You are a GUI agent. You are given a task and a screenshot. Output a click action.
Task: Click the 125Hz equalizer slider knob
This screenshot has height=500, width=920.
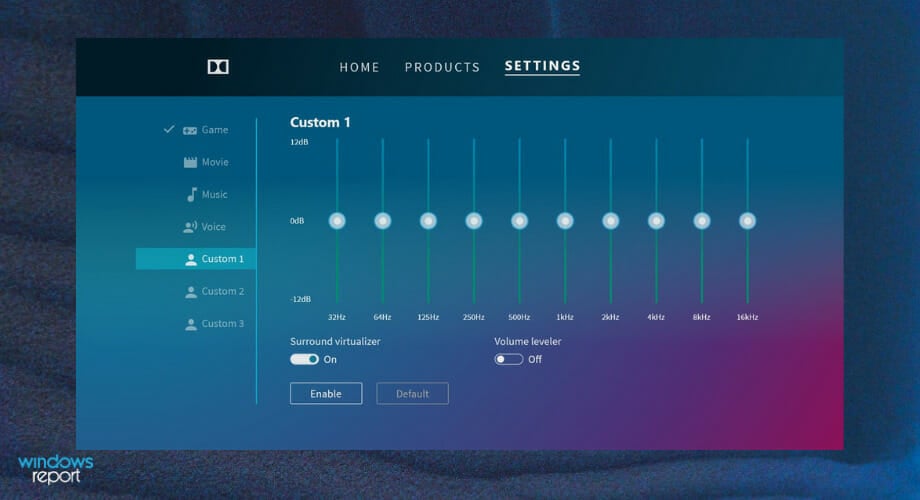click(x=428, y=221)
